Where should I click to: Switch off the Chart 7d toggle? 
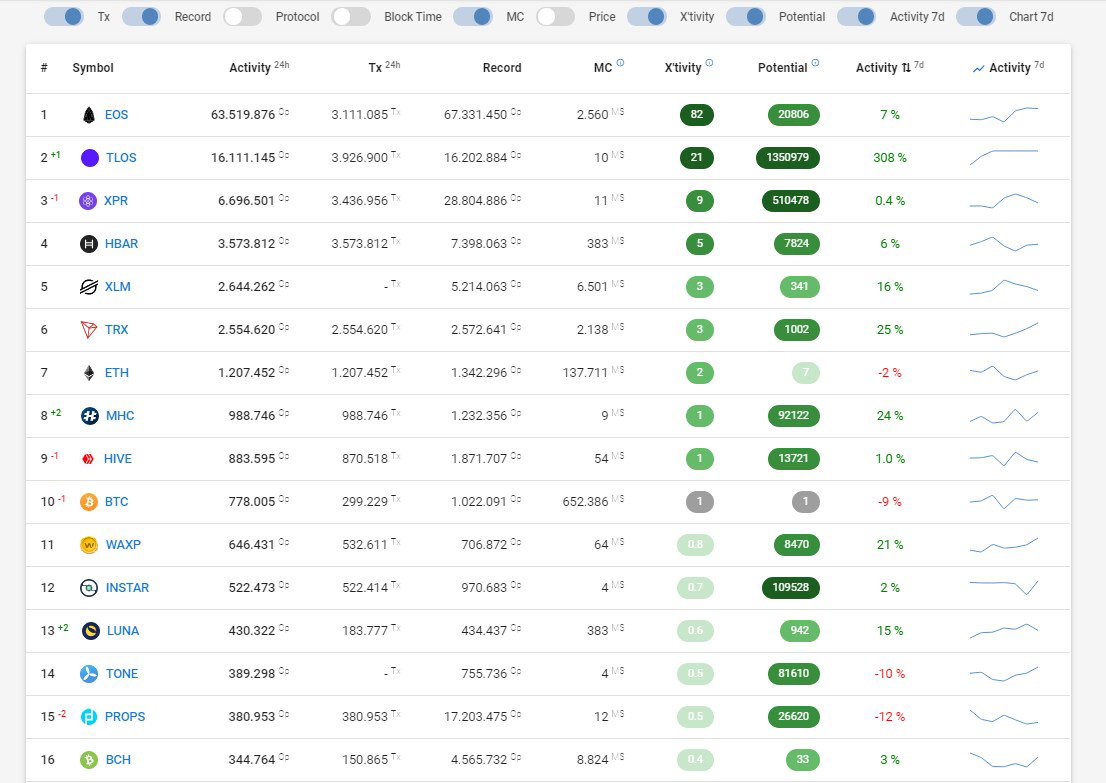coord(976,16)
